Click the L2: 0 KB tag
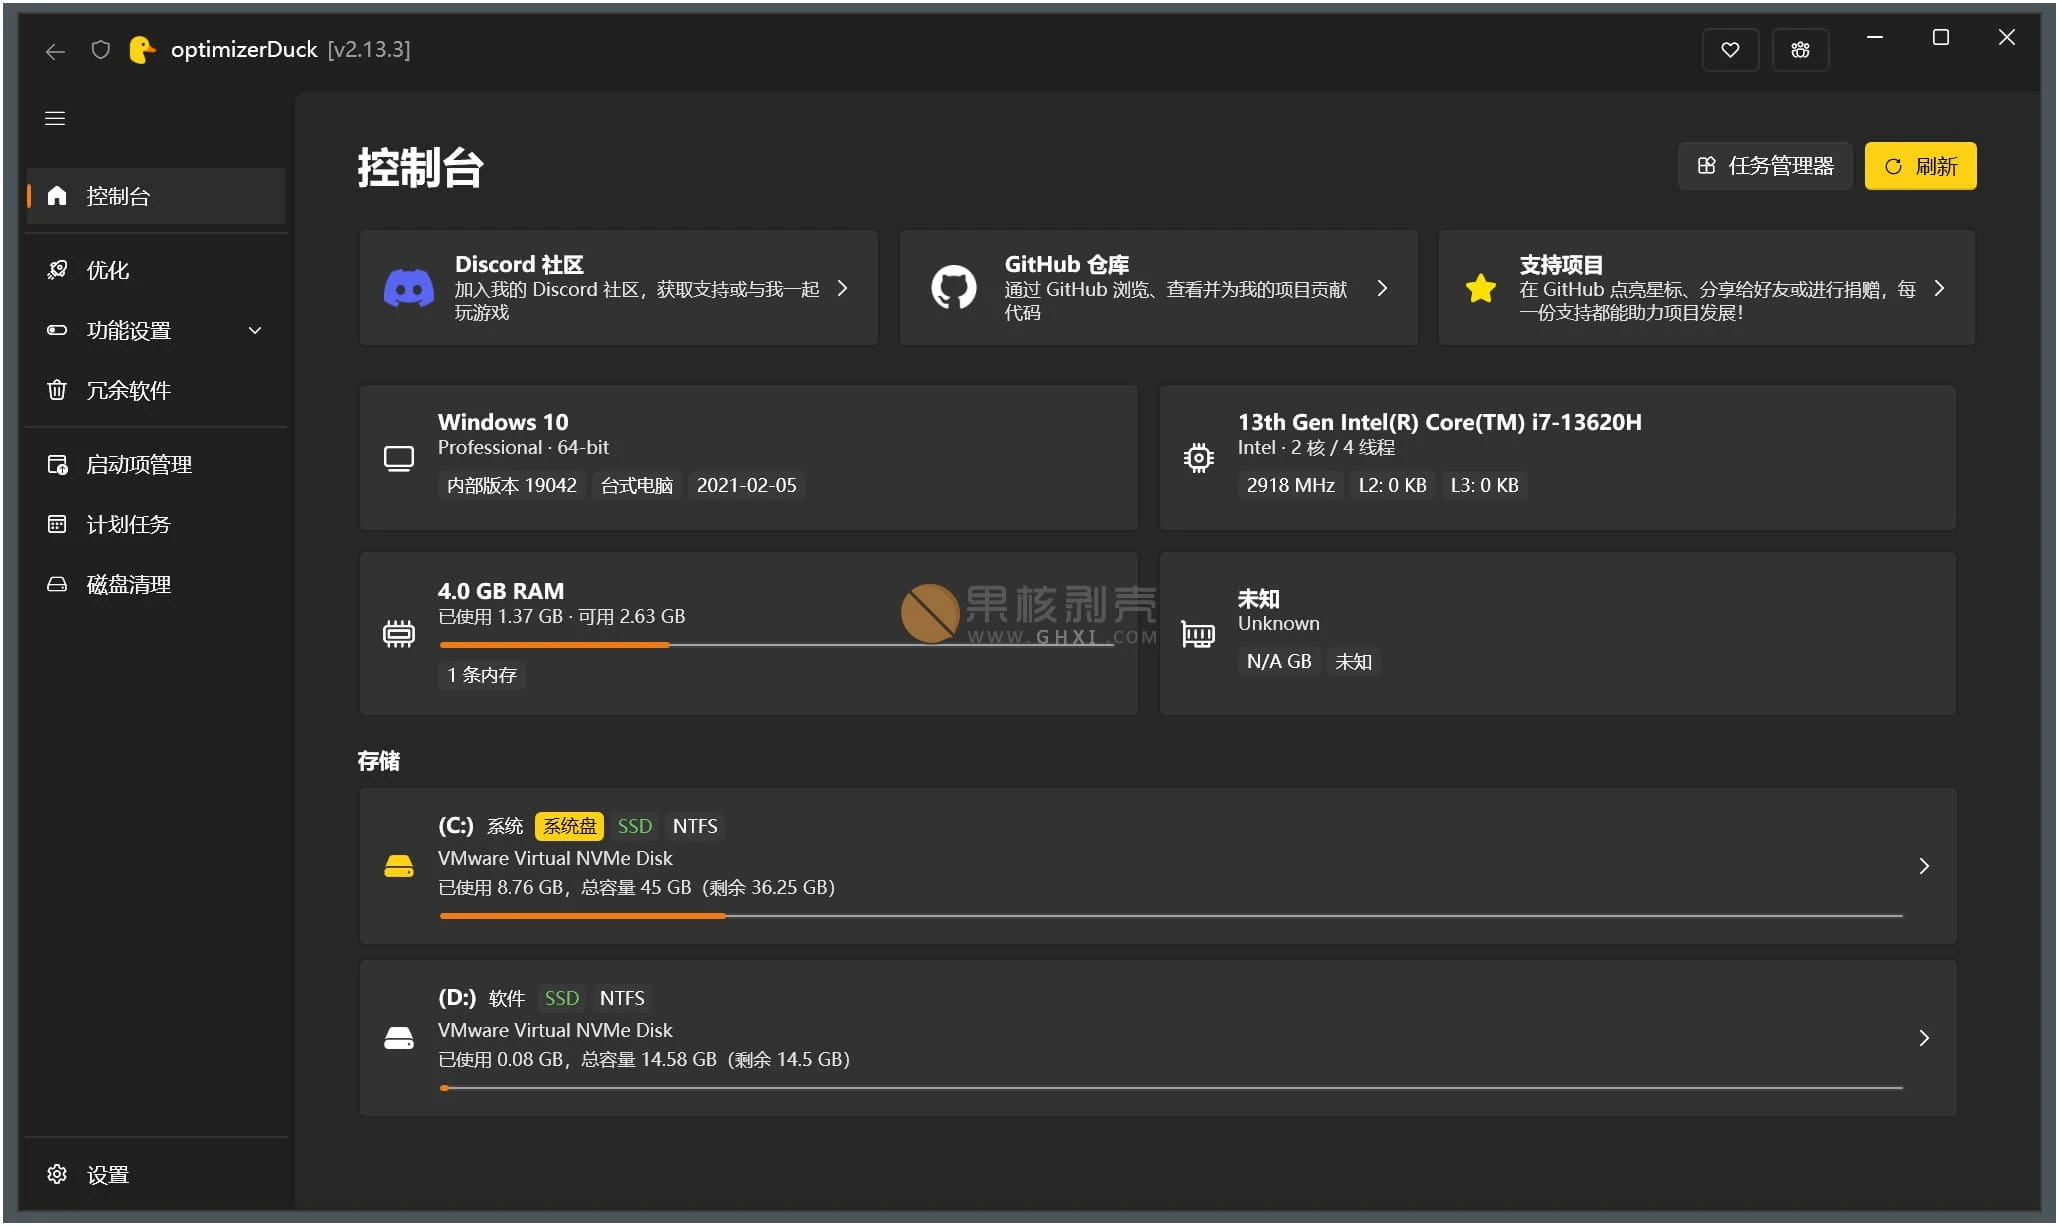The height and width of the screenshot is (1226, 2059). 1392,485
